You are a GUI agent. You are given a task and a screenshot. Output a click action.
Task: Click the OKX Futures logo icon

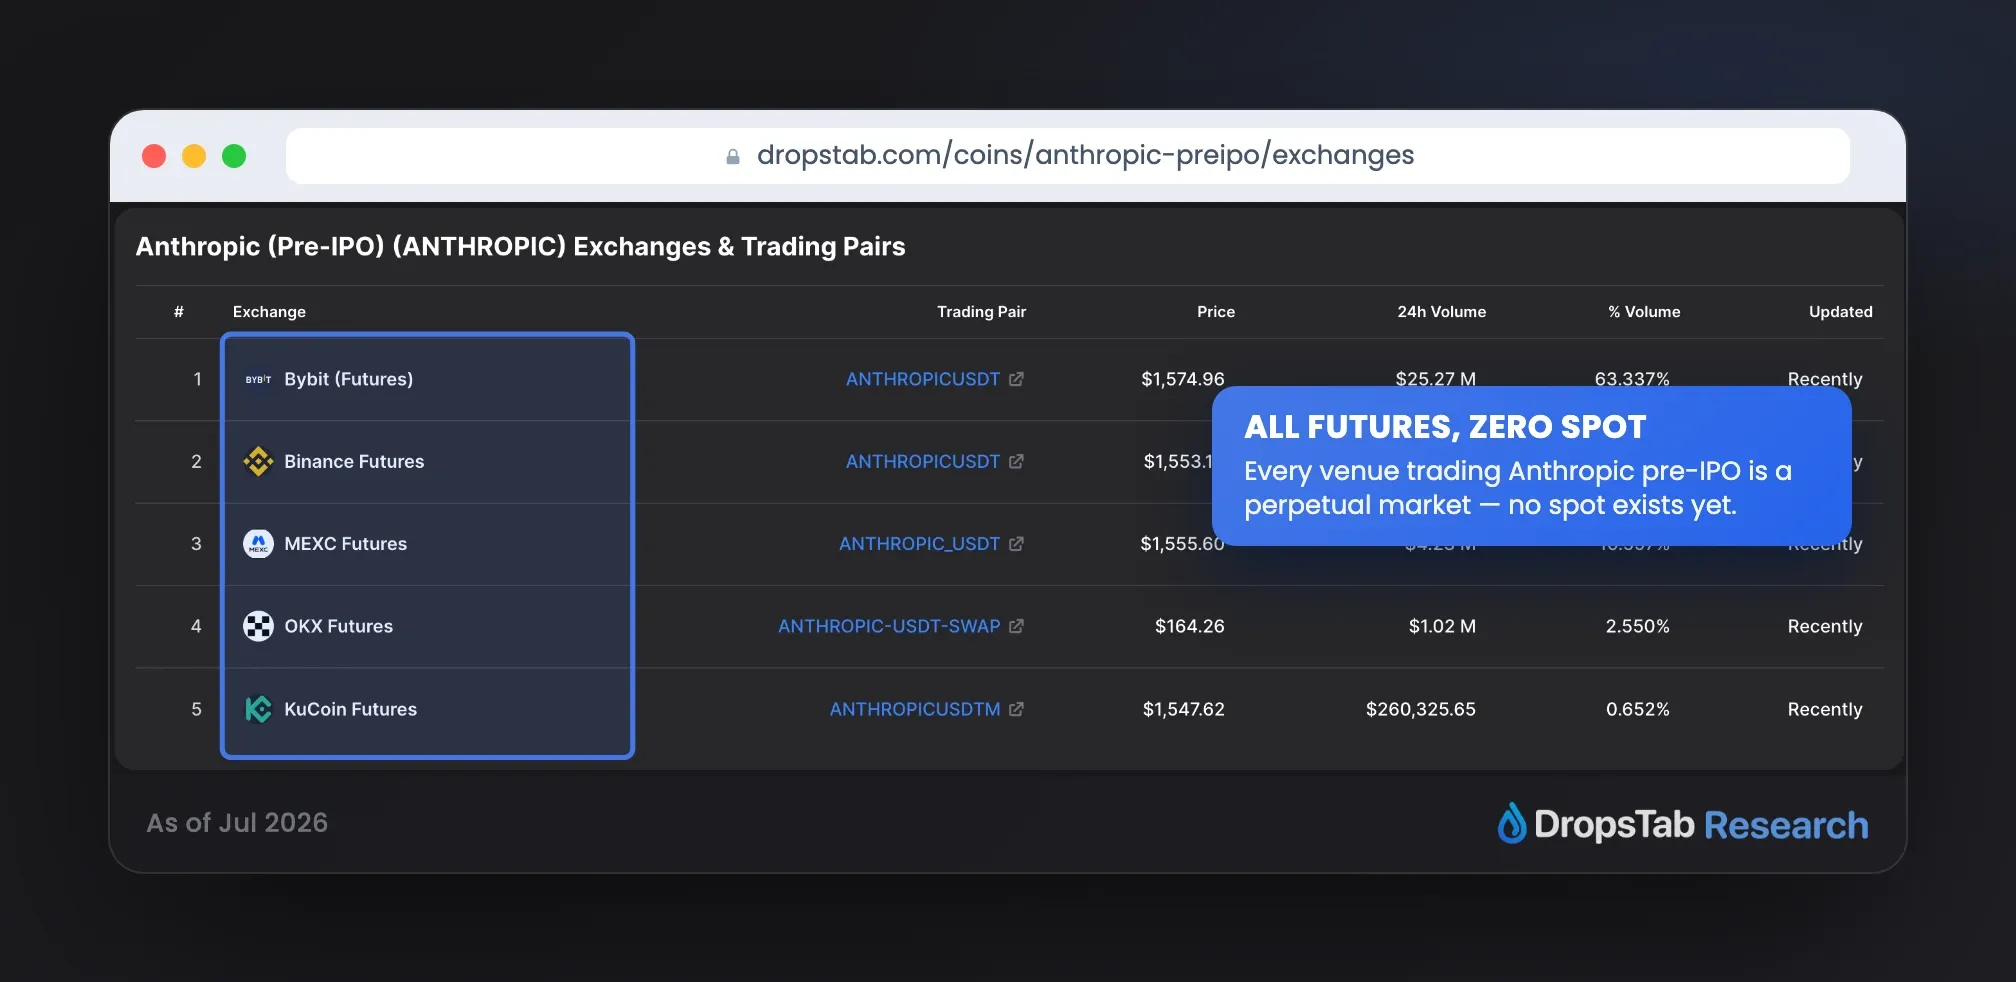tap(258, 626)
